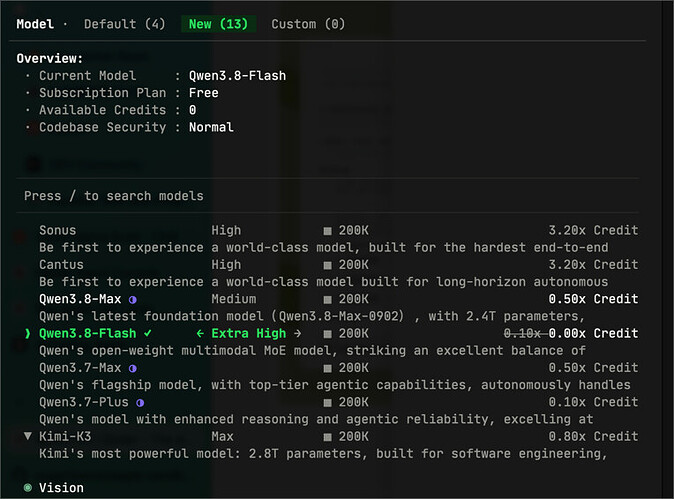The height and width of the screenshot is (499, 674).
Task: Click the Codebase Security value Normal
Action: point(211,127)
